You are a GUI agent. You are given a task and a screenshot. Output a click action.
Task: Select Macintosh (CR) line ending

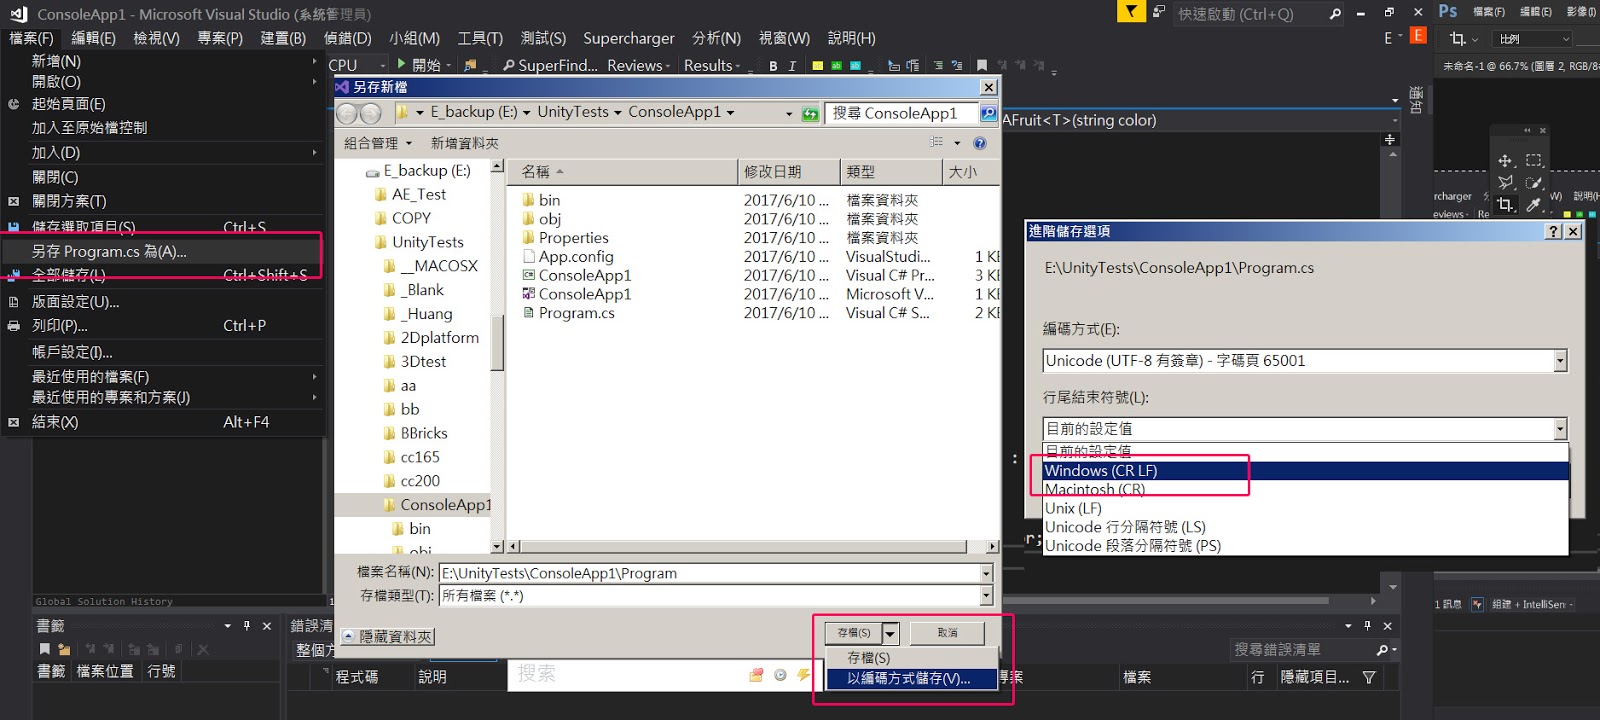[1305, 489]
